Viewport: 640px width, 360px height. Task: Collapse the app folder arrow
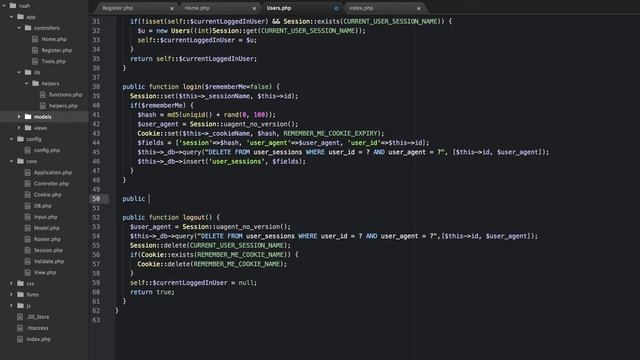(x=11, y=17)
